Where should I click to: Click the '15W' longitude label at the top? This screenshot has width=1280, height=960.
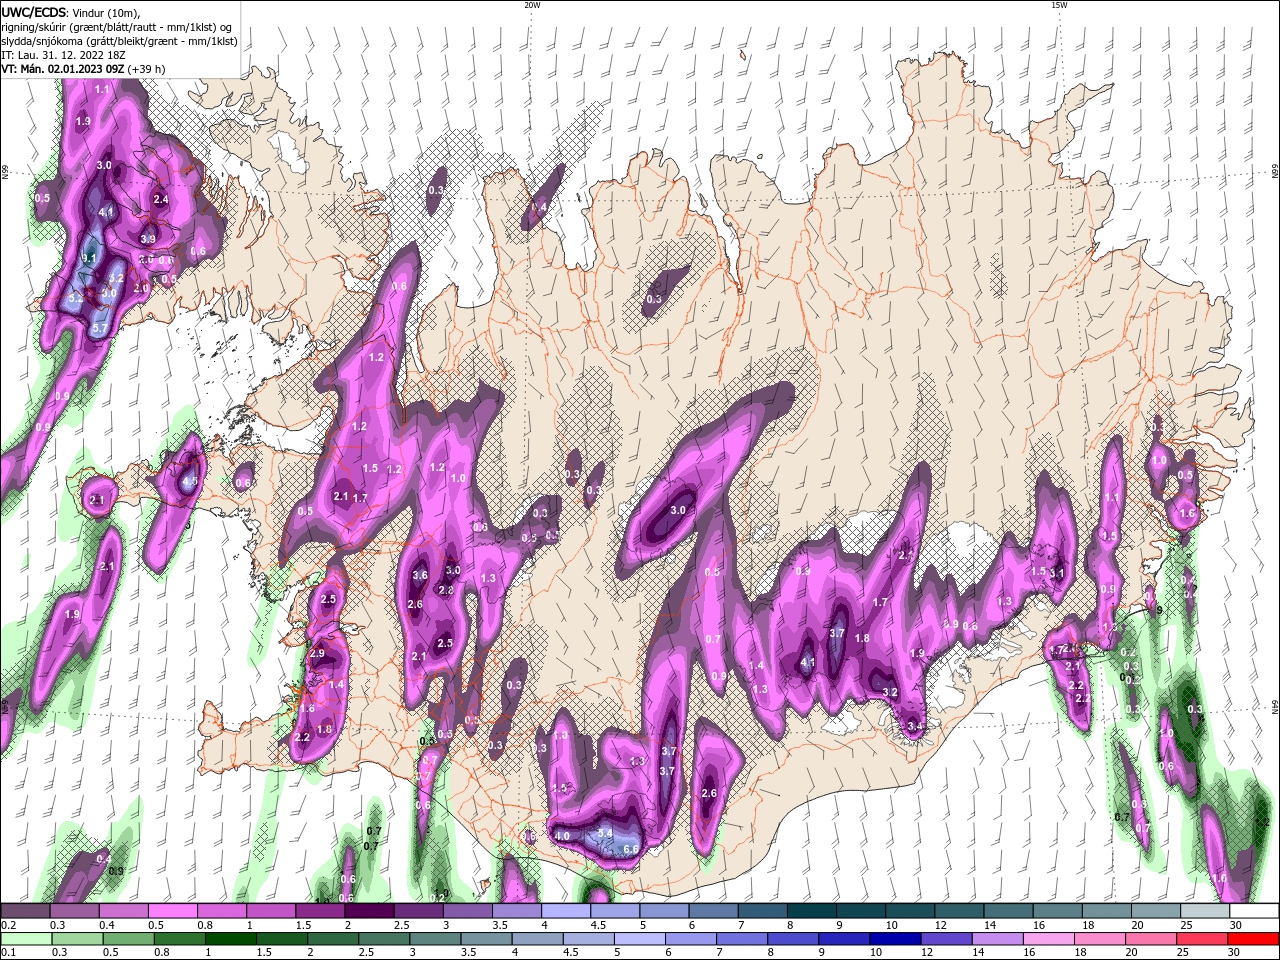tap(1059, 5)
